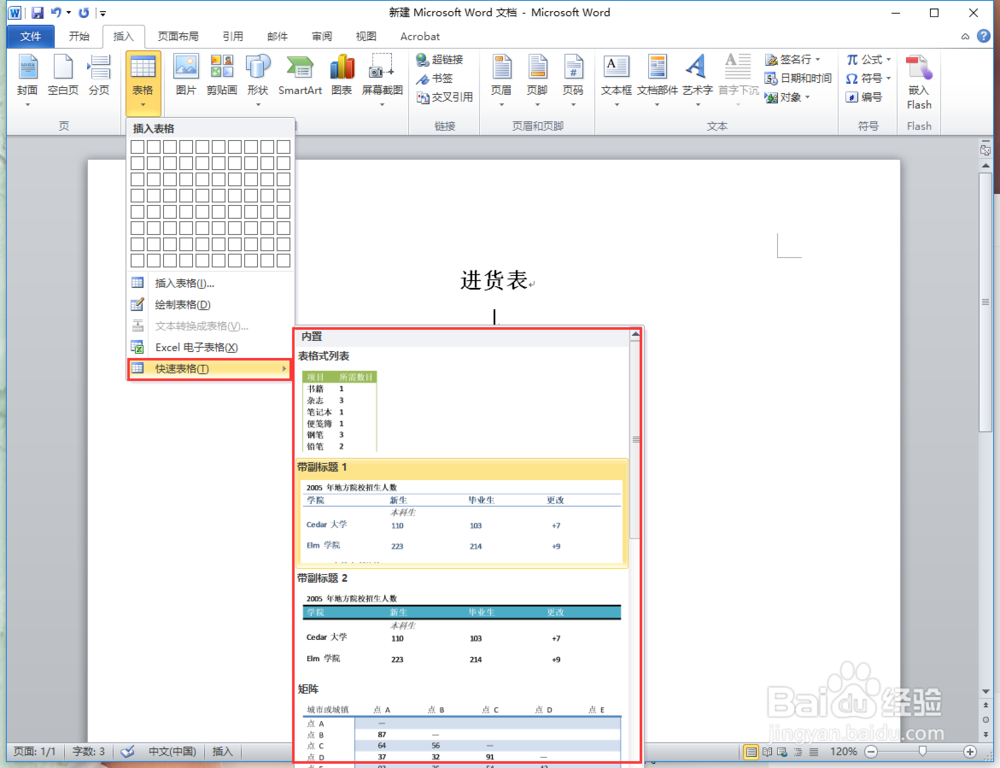
Task: Insert a Blank Page (空白页)
Action: [x=62, y=77]
